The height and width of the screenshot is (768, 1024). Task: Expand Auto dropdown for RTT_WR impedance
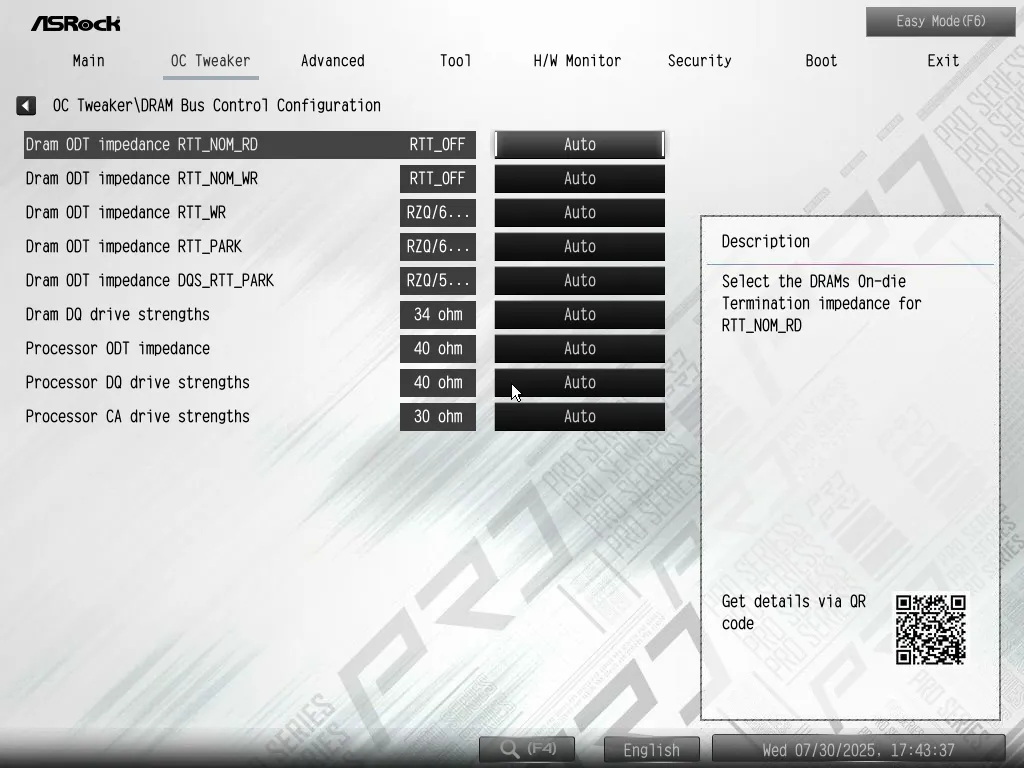point(580,212)
